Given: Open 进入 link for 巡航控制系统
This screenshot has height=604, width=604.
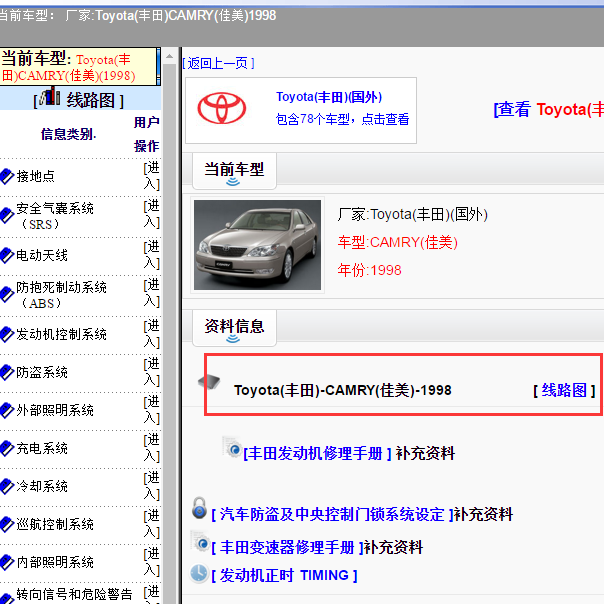Looking at the screenshot, I should pyautogui.click(x=152, y=524).
